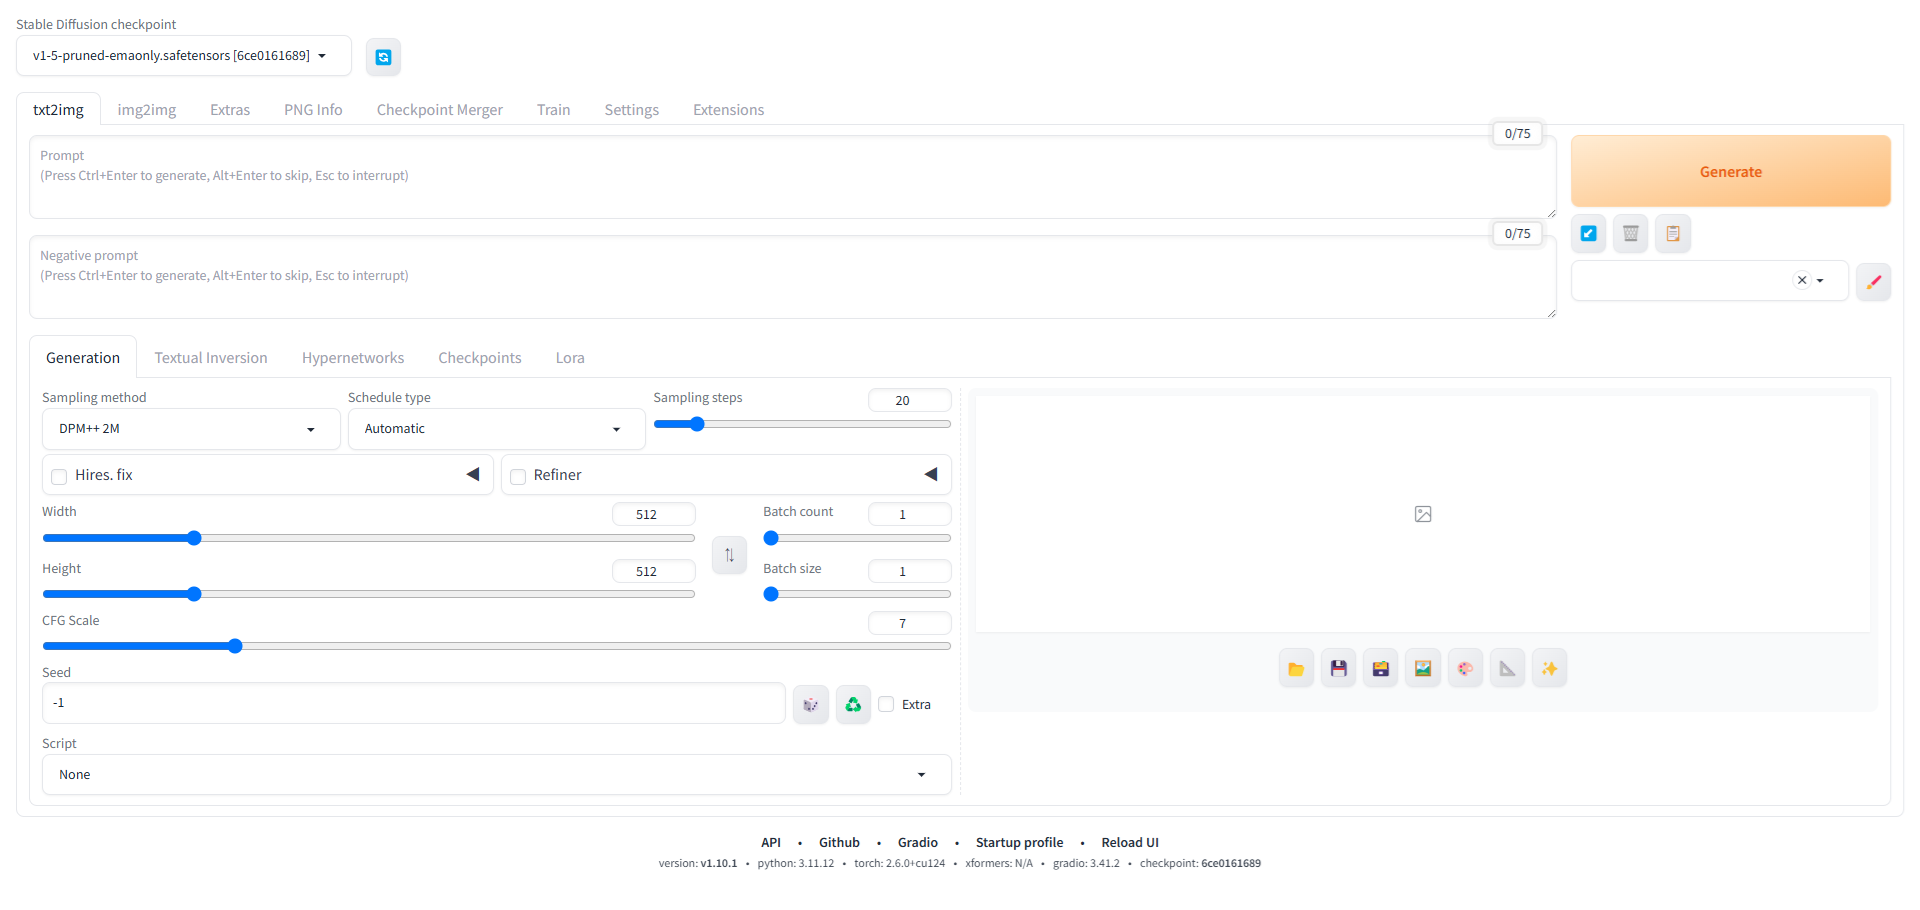
Task: Click the Generate button
Action: (x=1731, y=171)
